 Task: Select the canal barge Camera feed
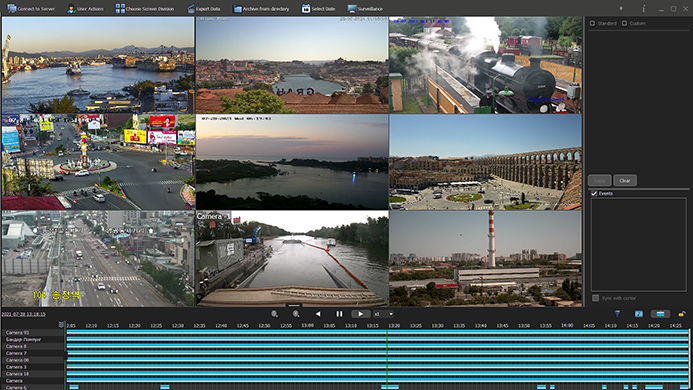click(292, 259)
